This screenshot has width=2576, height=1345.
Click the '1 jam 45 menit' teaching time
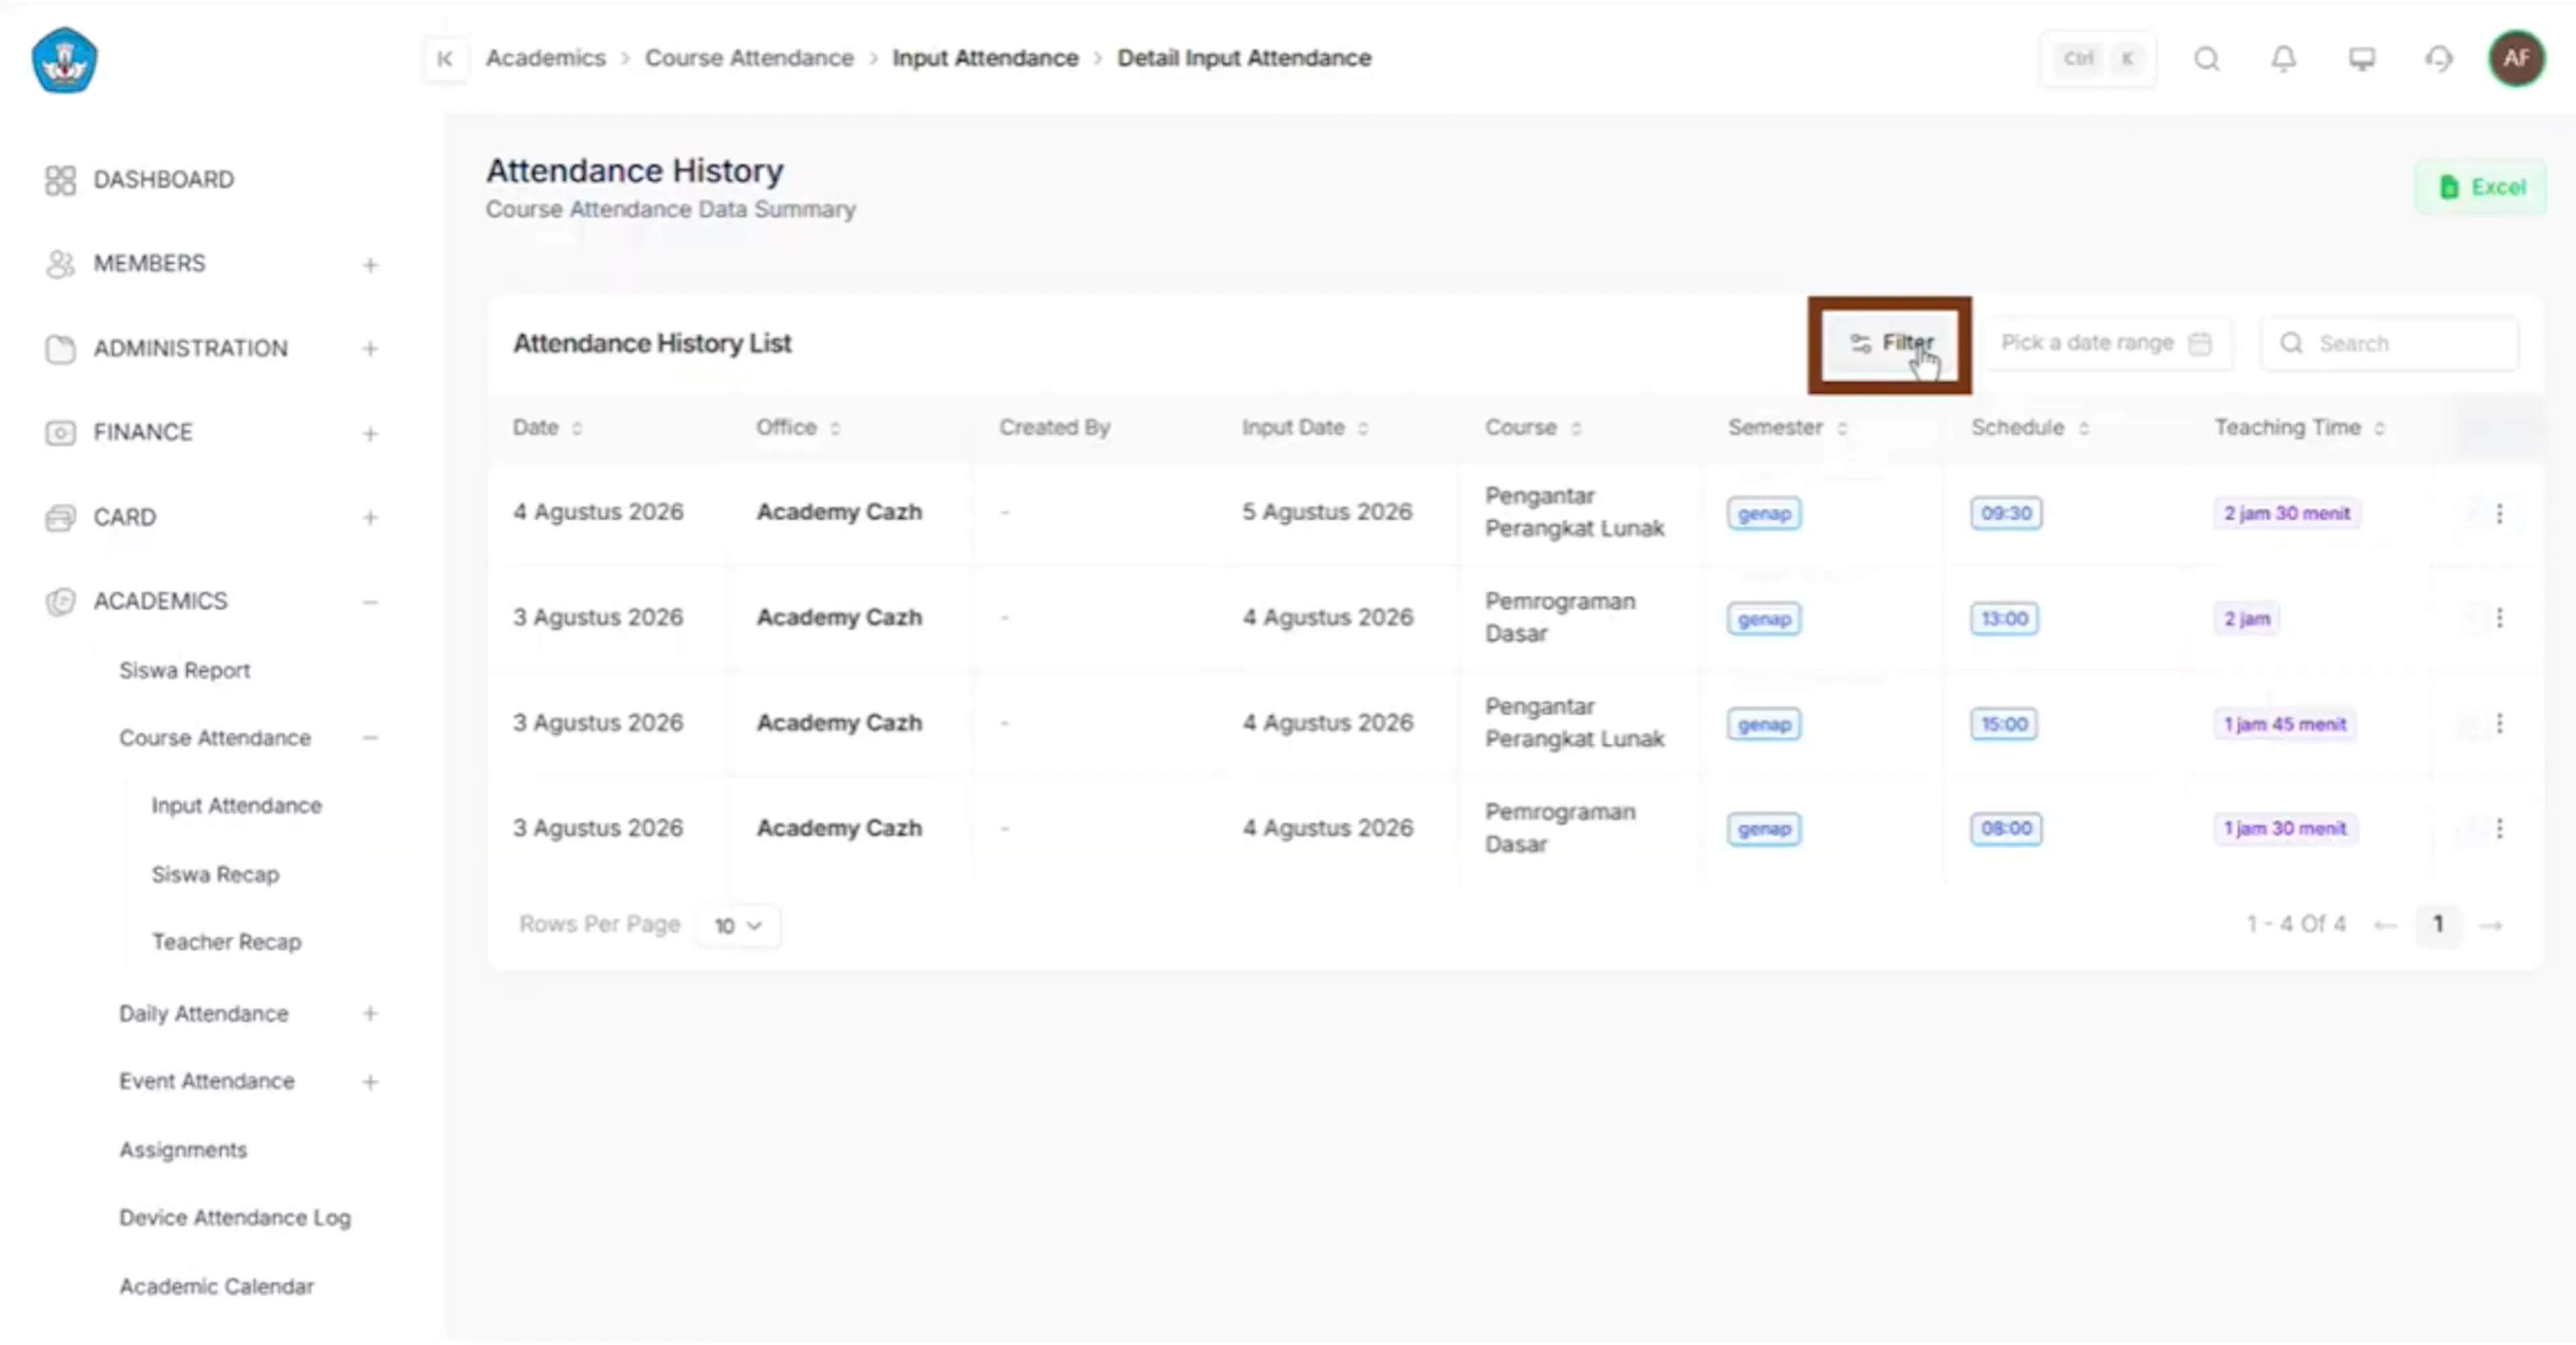[x=2285, y=724]
